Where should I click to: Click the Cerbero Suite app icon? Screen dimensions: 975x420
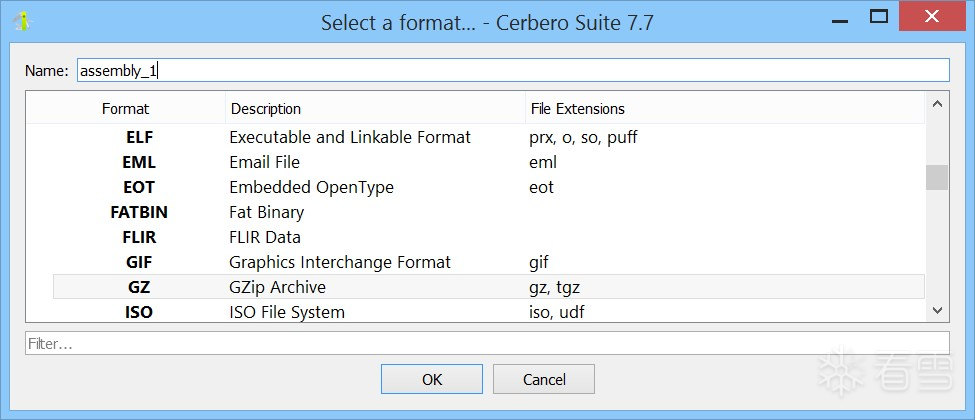pyautogui.click(x=22, y=22)
